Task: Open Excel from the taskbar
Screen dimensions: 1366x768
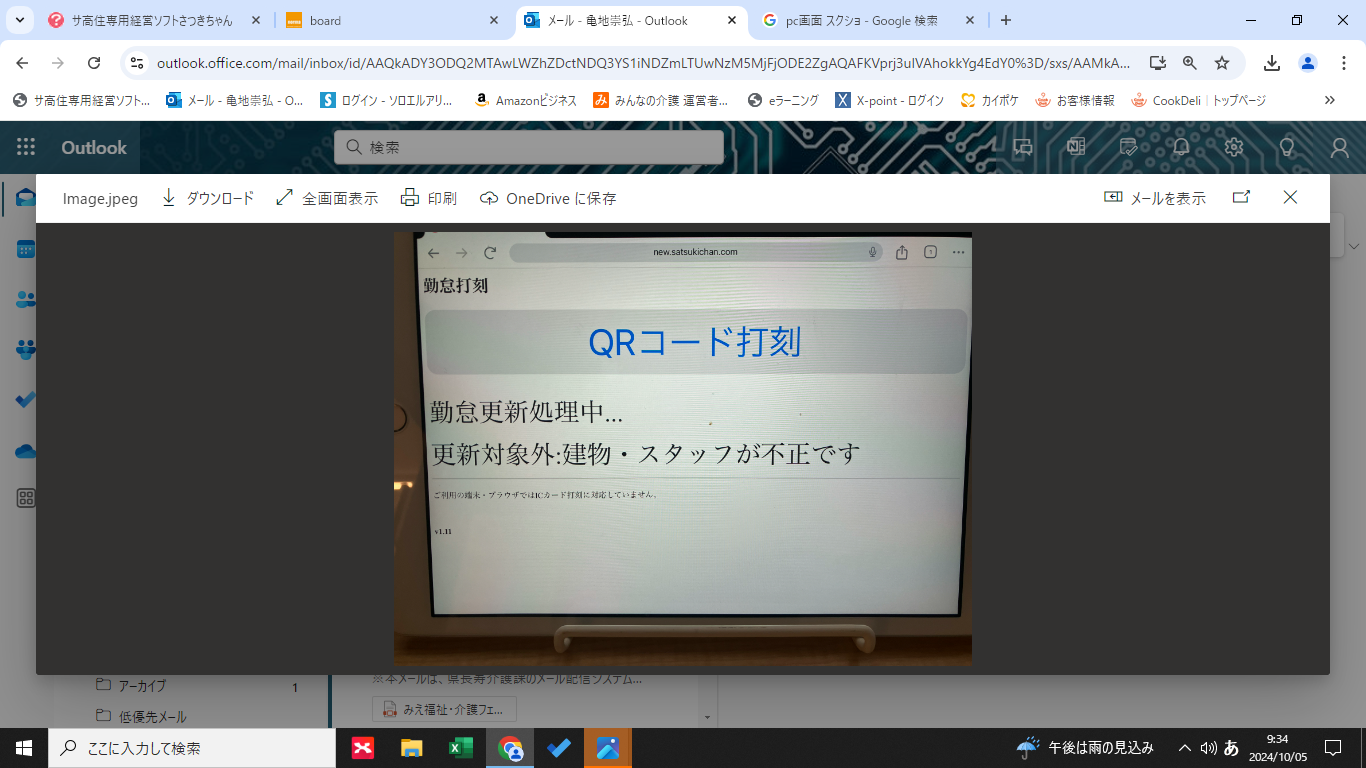Action: pyautogui.click(x=460, y=747)
